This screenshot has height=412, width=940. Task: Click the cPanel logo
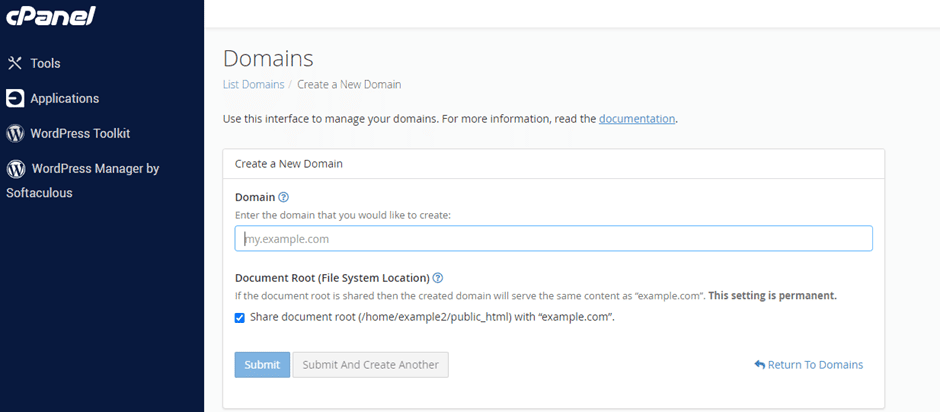pyautogui.click(x=50, y=15)
